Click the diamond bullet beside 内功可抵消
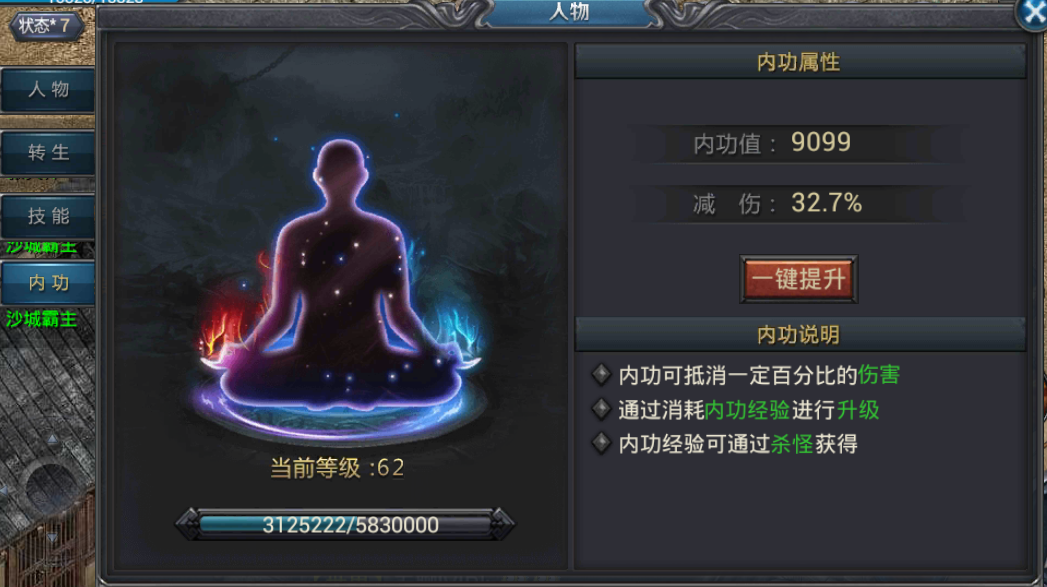 pyautogui.click(x=601, y=375)
